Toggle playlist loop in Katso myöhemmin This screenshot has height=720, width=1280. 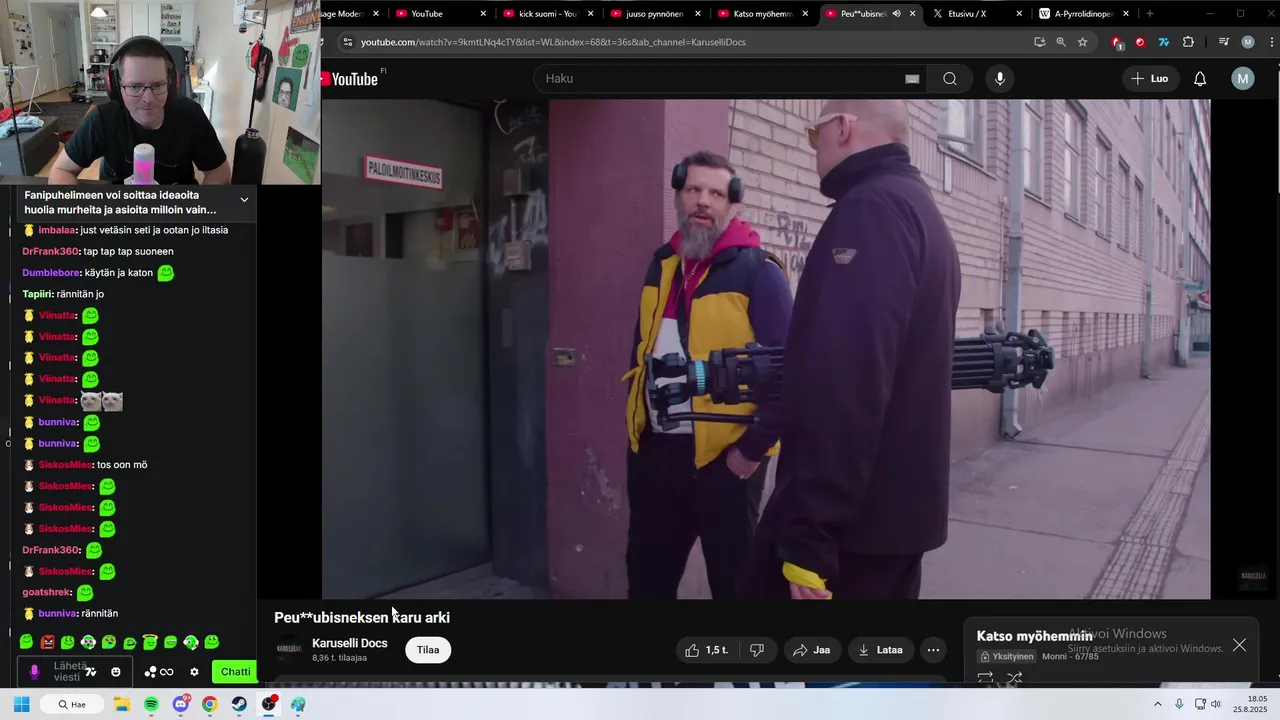click(x=985, y=678)
